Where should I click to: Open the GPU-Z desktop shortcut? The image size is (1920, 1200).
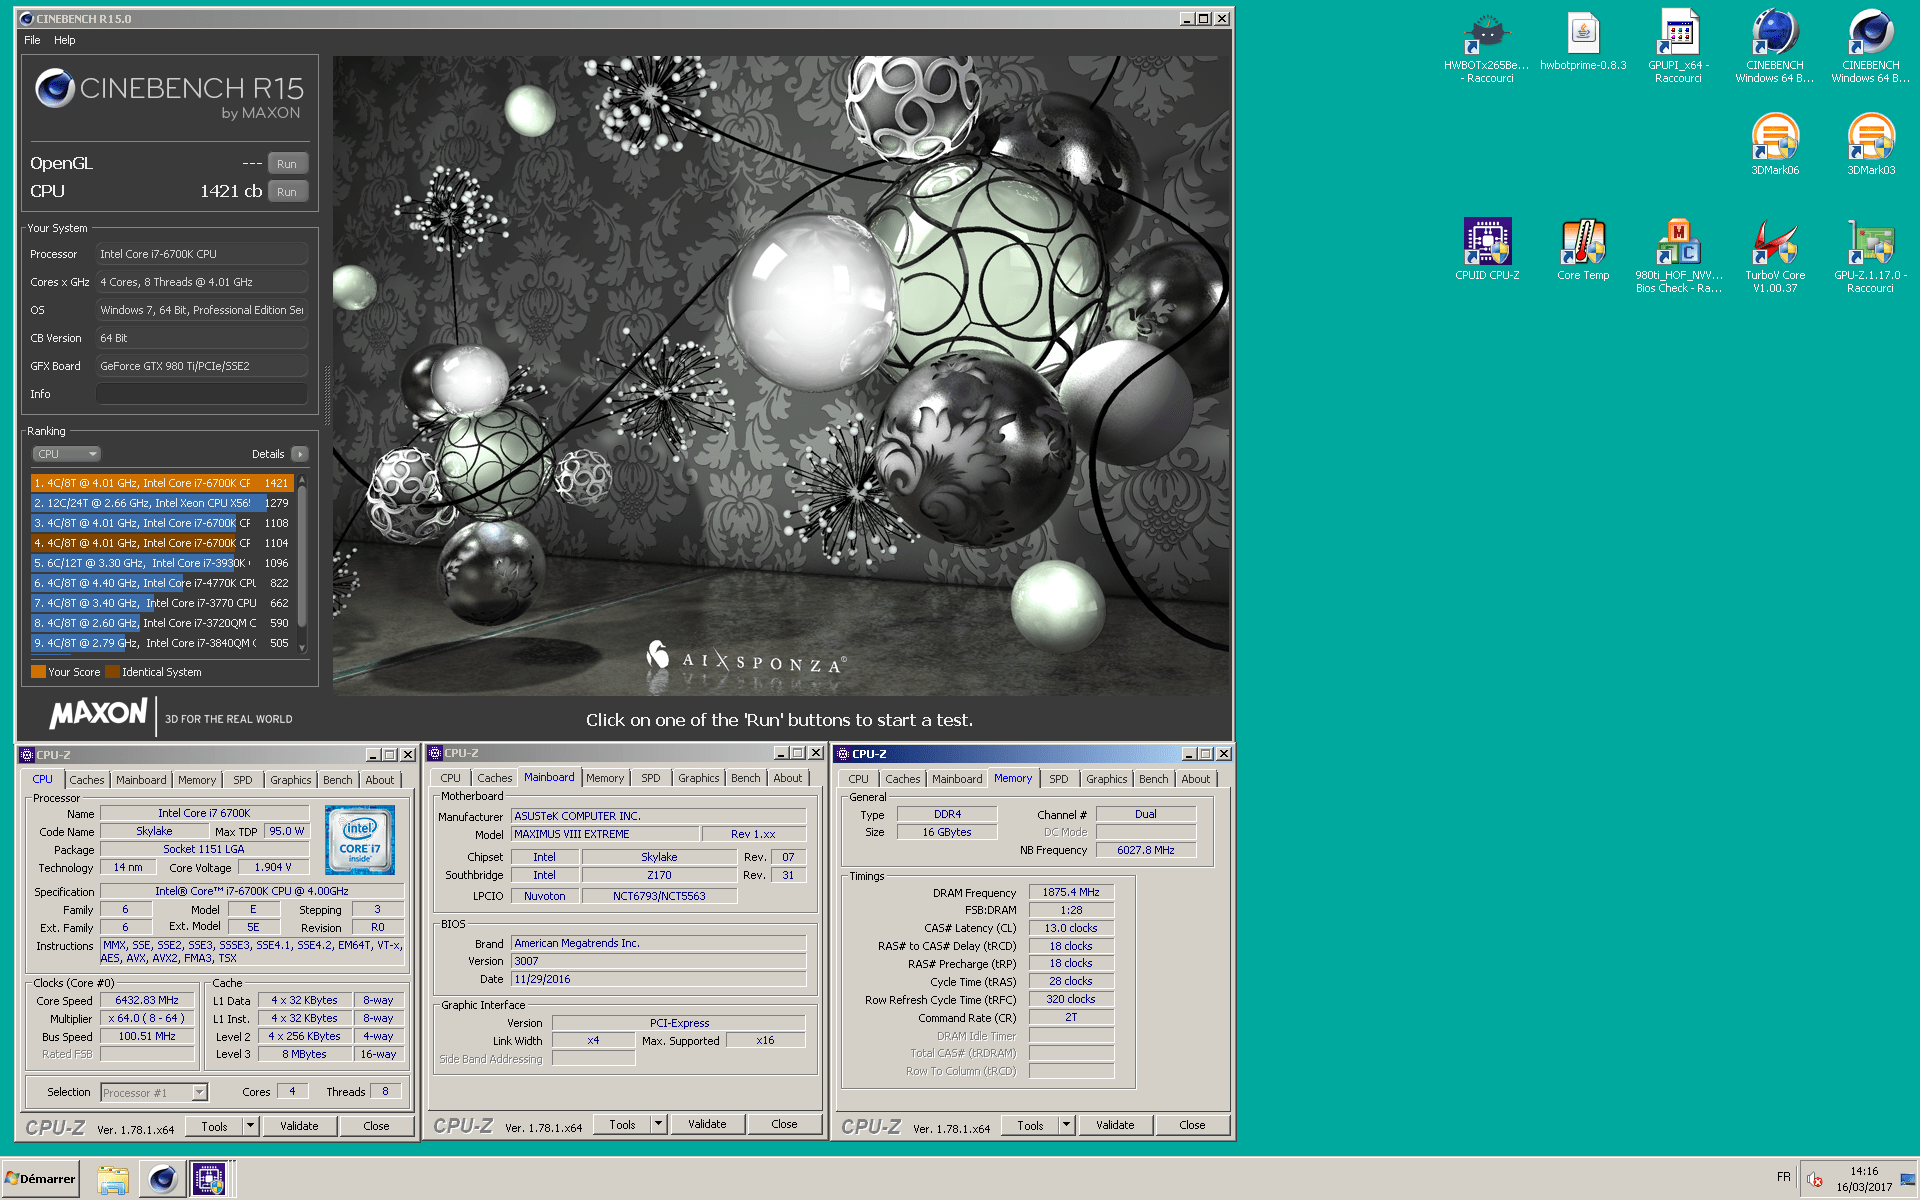(1870, 243)
